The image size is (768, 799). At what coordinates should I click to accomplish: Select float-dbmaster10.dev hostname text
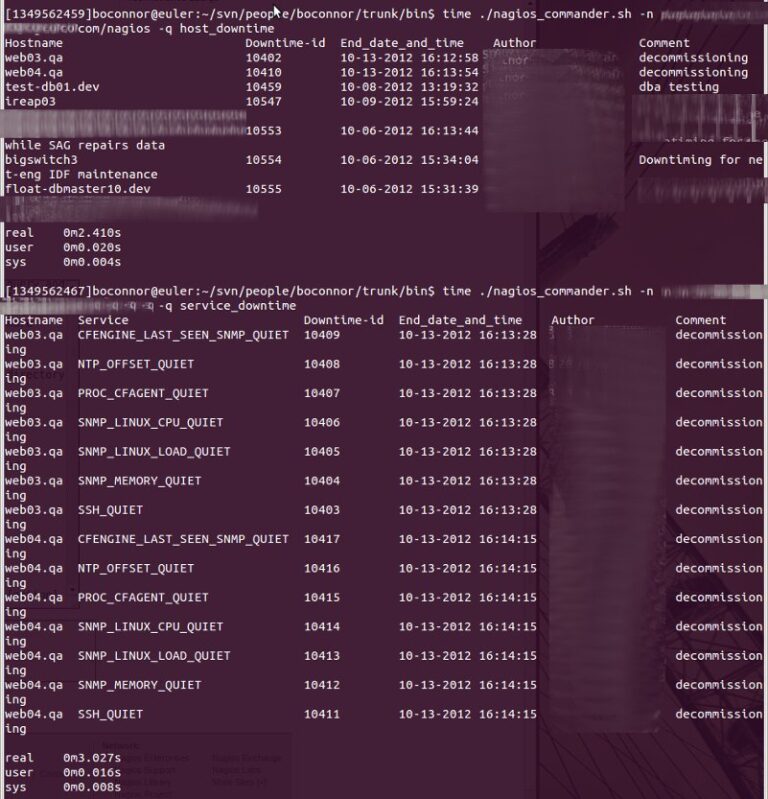pyautogui.click(x=78, y=189)
